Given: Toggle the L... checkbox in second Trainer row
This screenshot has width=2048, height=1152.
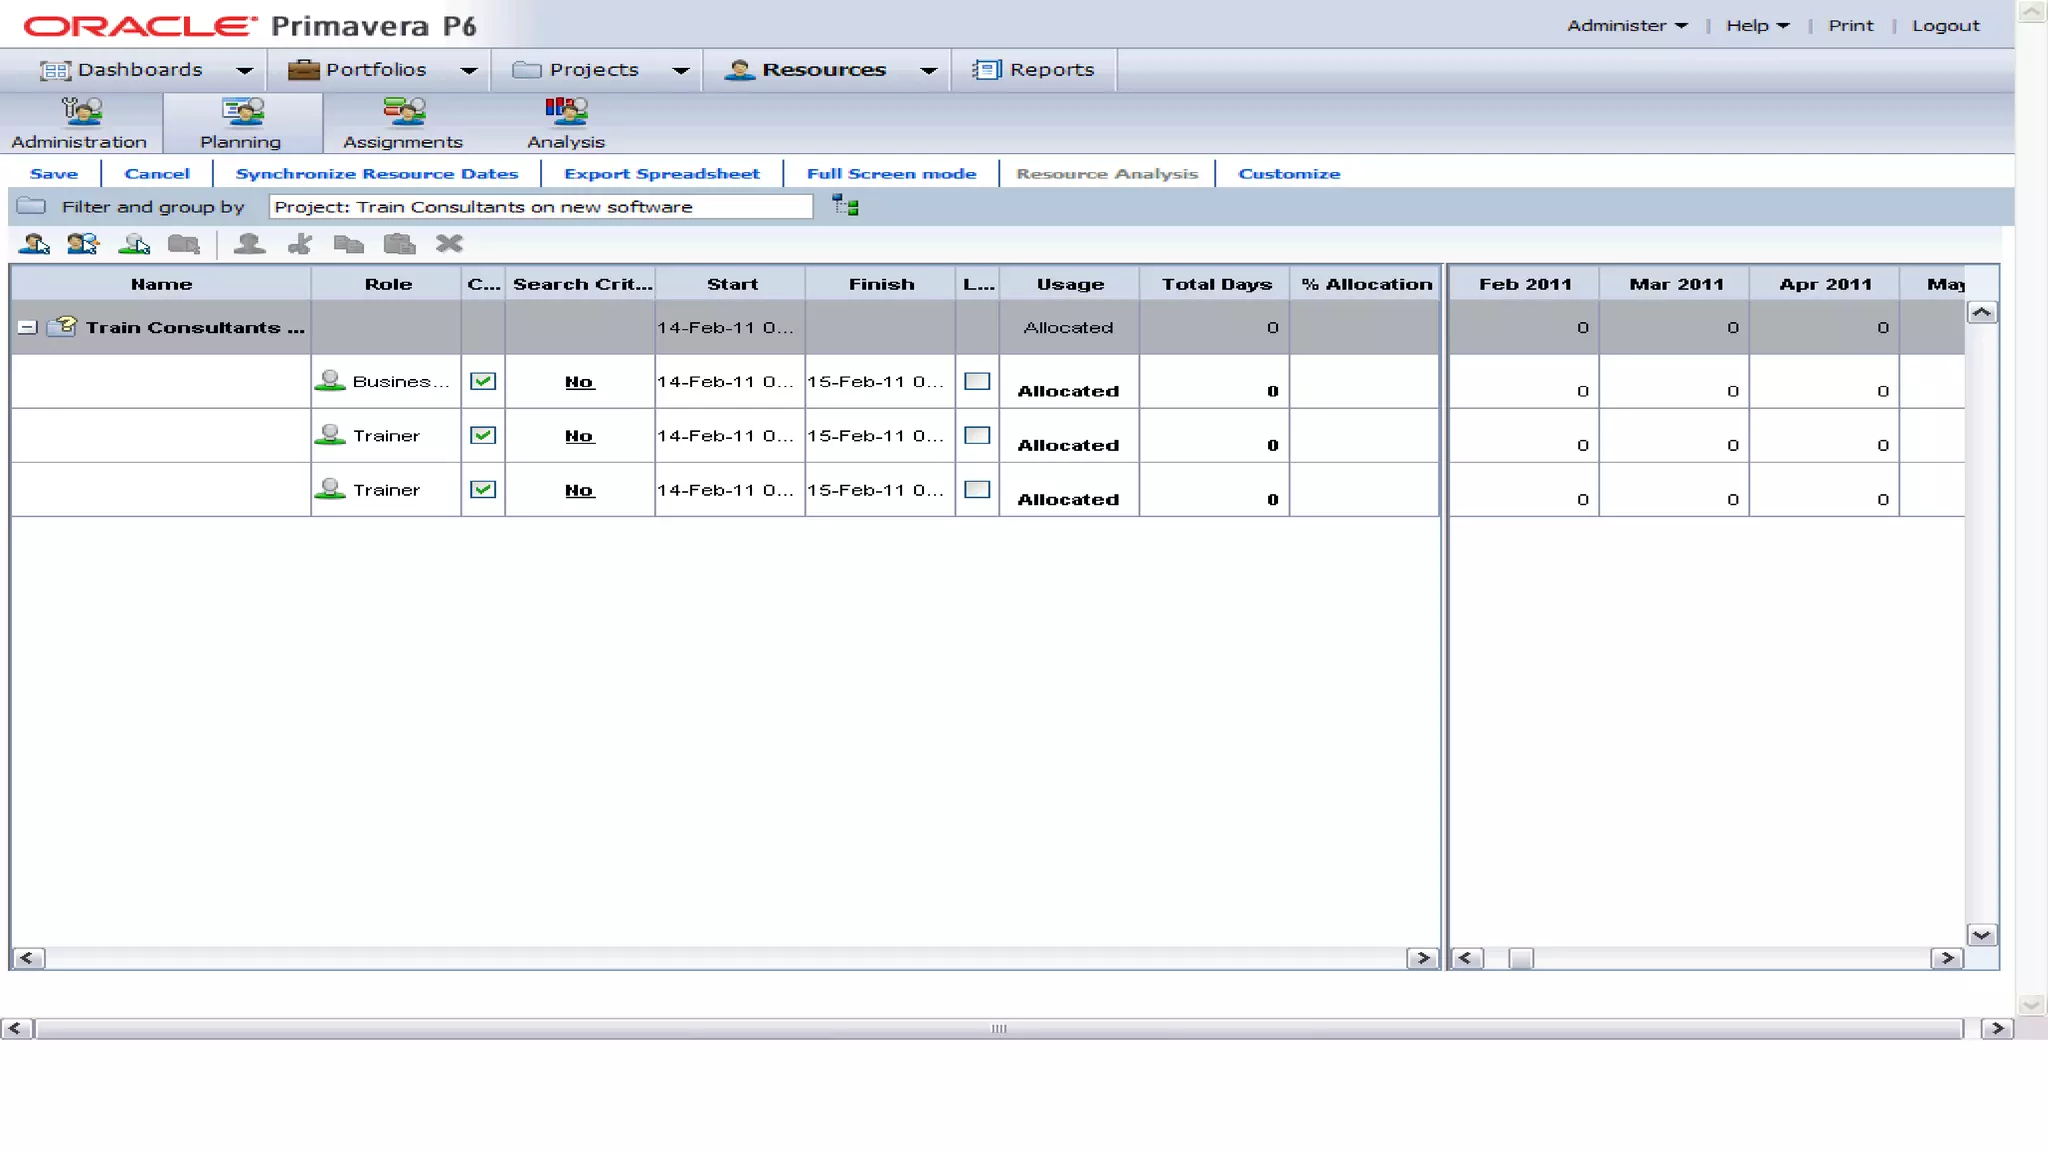Looking at the screenshot, I should [x=977, y=435].
